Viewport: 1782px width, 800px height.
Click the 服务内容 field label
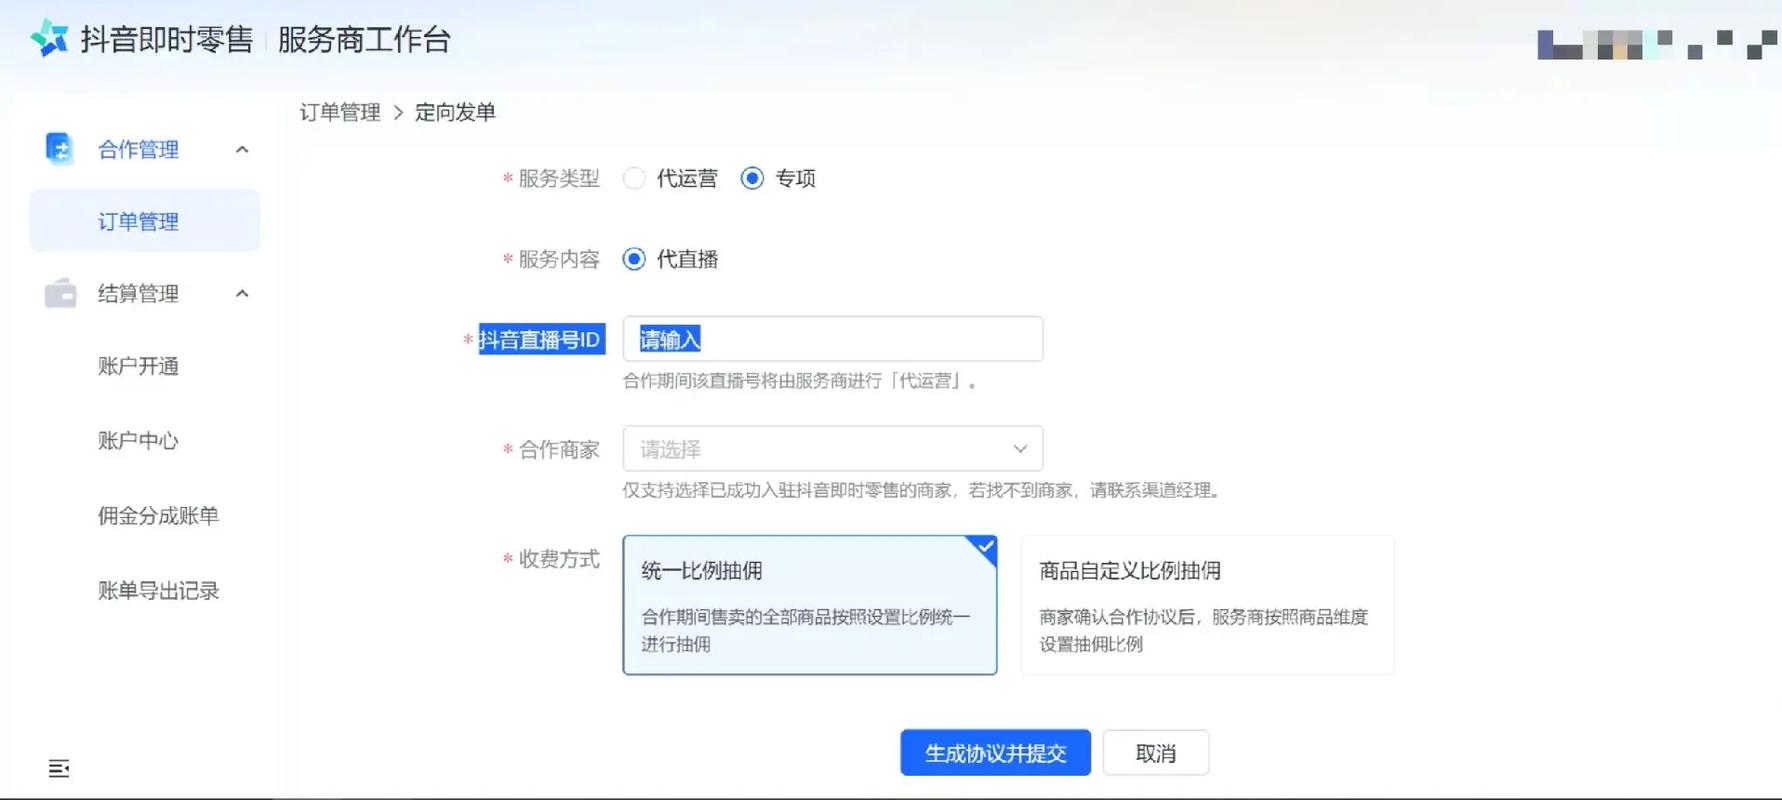click(x=558, y=259)
